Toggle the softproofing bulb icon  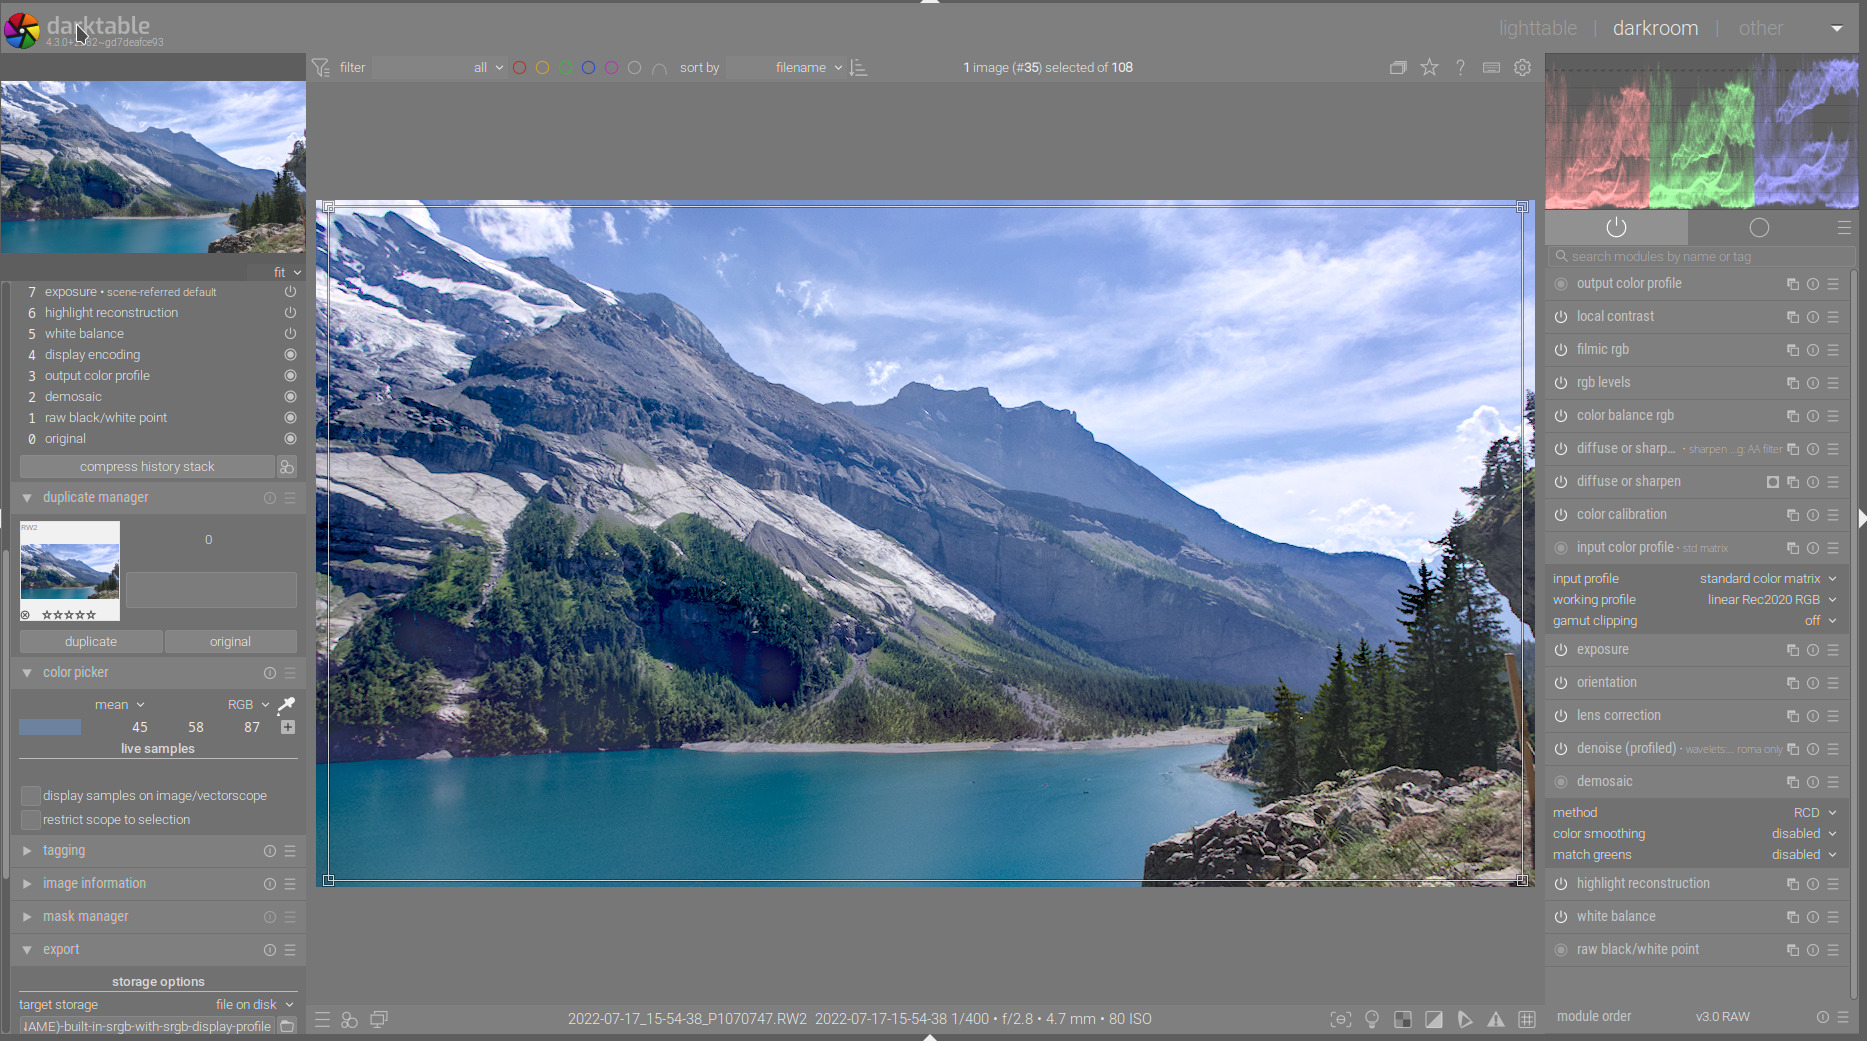tap(1372, 1019)
